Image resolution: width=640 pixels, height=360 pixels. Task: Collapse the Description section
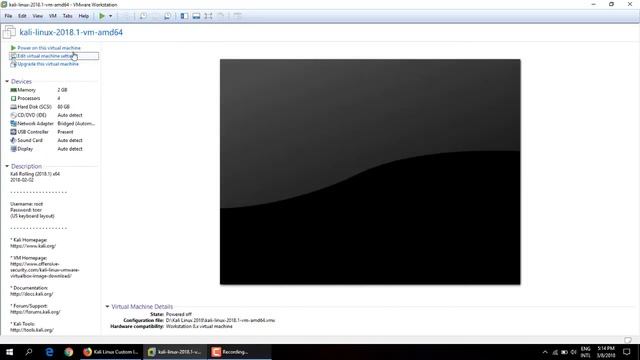[7, 166]
